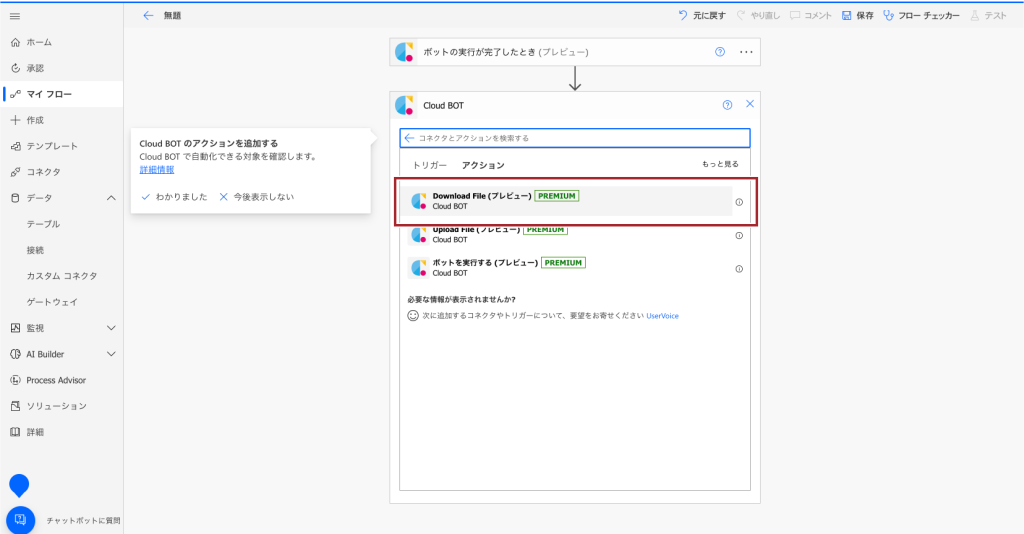Click the テンプレート icon
The height and width of the screenshot is (534, 1024).
pyautogui.click(x=15, y=146)
